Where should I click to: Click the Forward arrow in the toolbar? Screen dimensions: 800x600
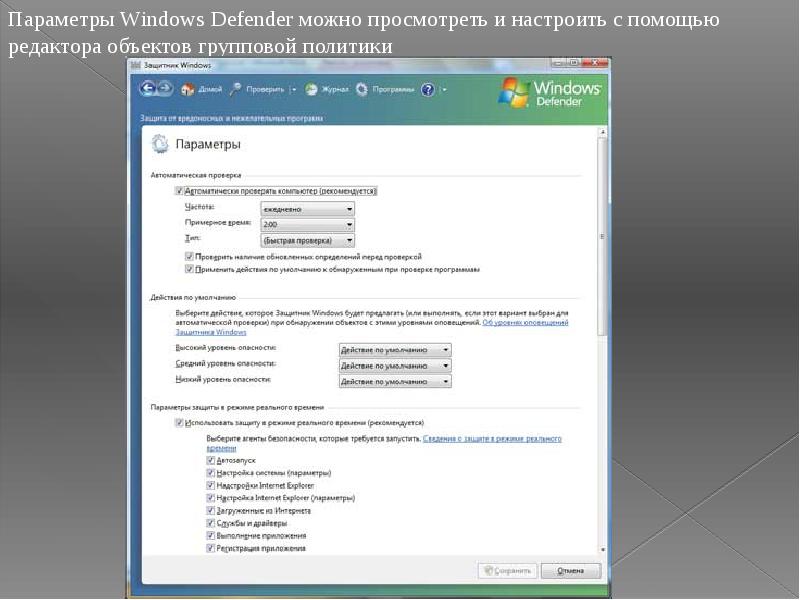pos(165,89)
